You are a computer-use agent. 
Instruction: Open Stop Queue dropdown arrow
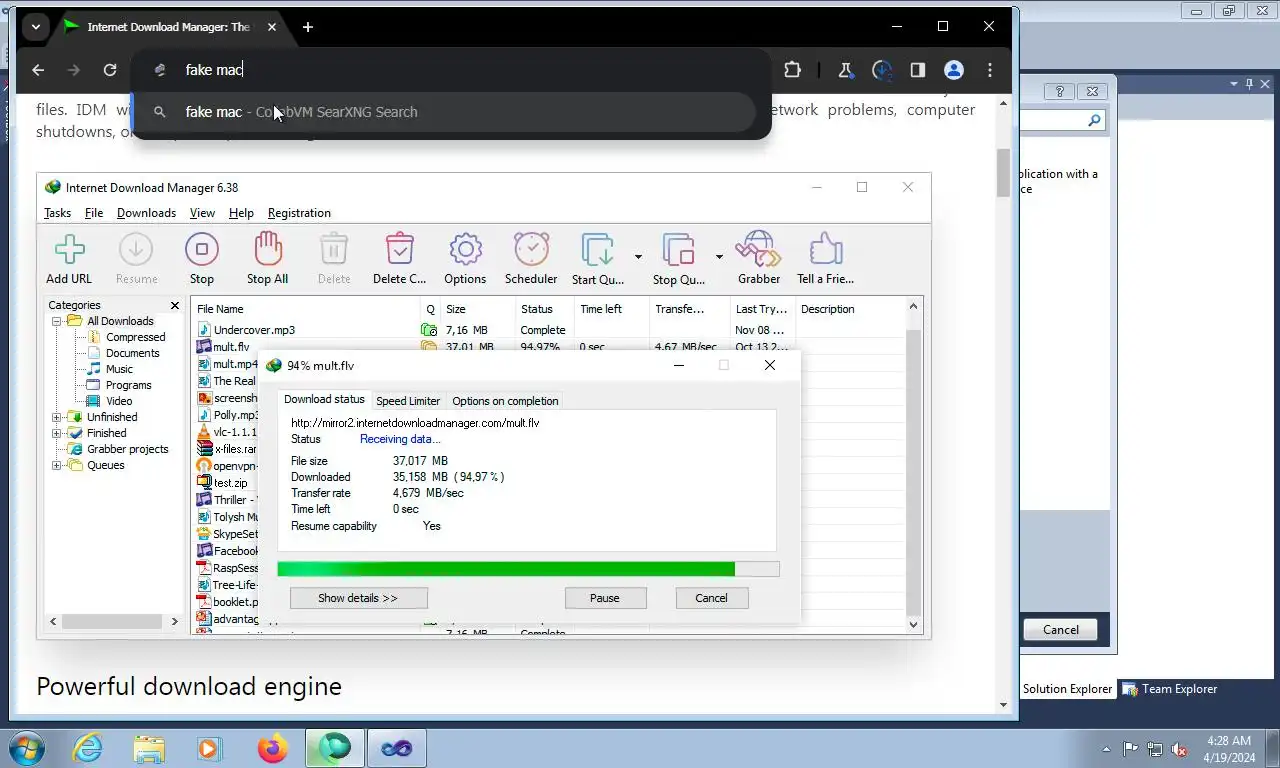click(719, 257)
